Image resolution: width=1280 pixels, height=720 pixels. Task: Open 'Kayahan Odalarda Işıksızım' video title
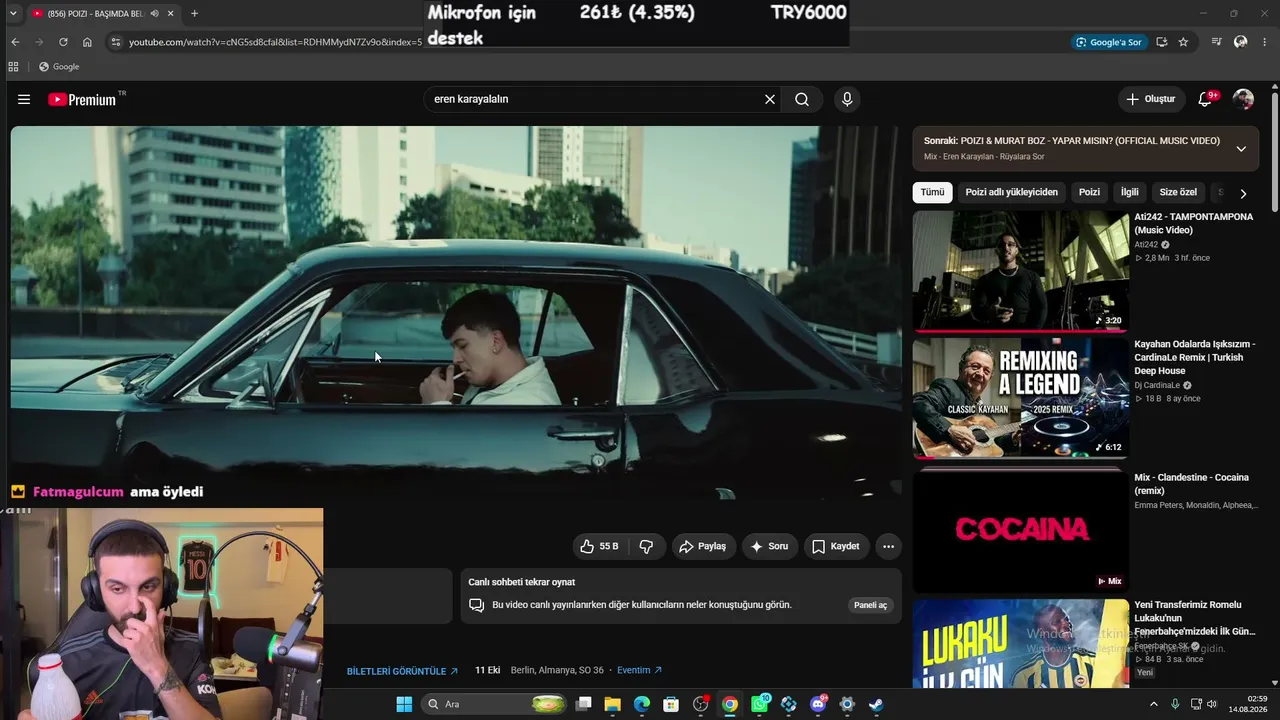[x=1194, y=357]
